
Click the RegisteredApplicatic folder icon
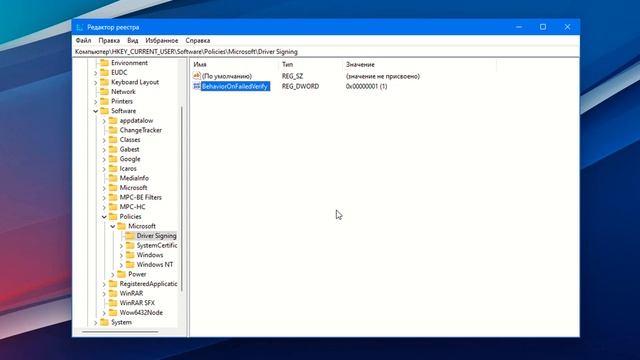pyautogui.click(x=113, y=283)
